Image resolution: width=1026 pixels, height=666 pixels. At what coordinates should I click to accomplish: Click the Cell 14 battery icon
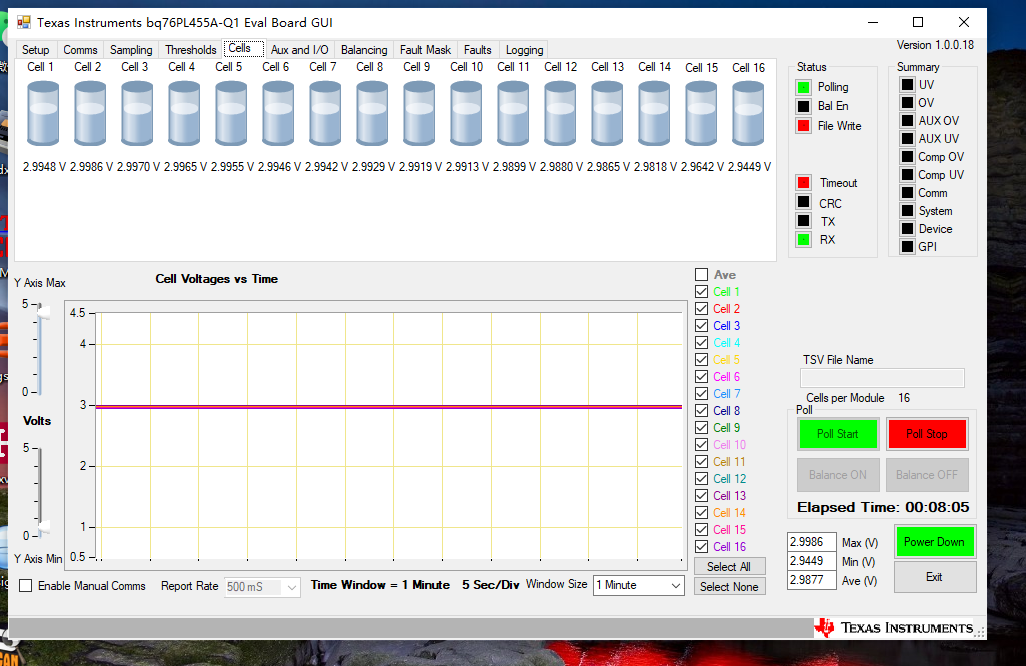[x=654, y=113]
